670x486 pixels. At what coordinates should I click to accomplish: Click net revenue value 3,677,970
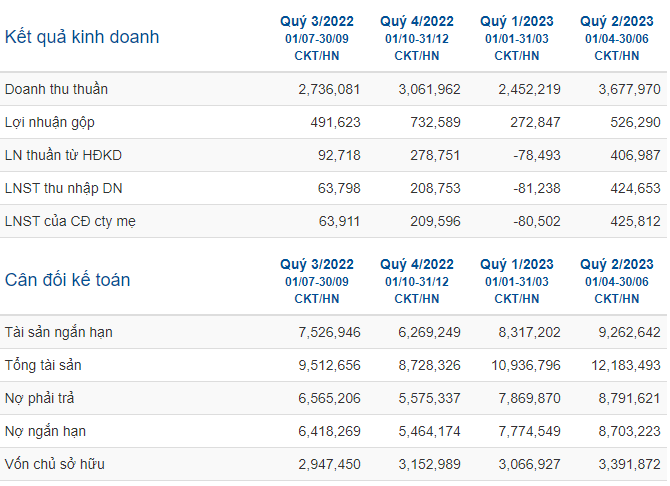pyautogui.click(x=629, y=89)
